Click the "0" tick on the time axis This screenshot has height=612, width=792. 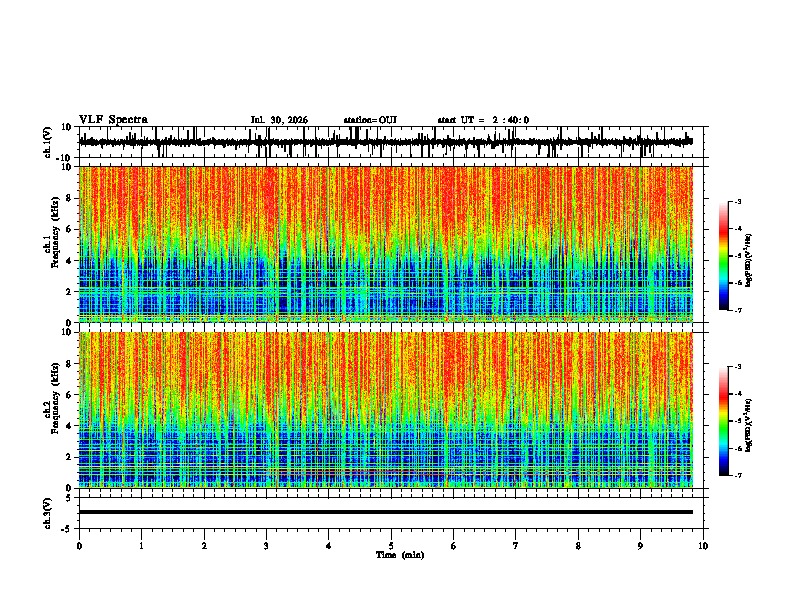79,546
